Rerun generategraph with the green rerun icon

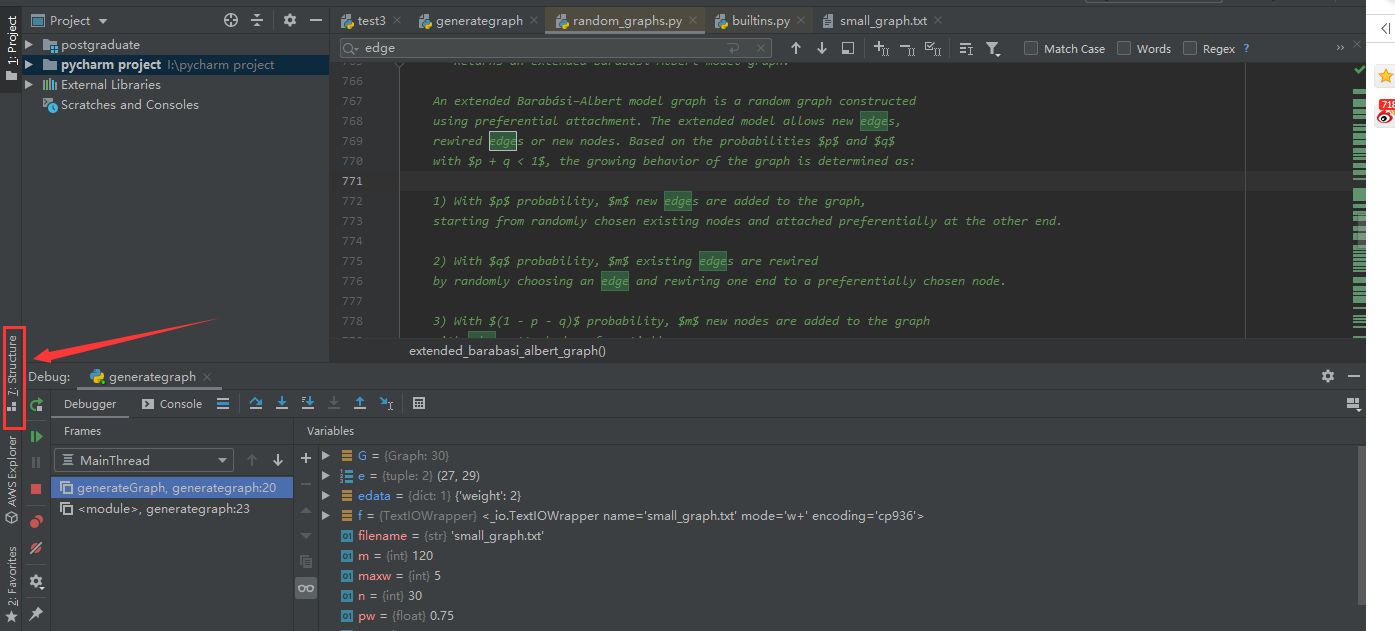pyautogui.click(x=35, y=405)
